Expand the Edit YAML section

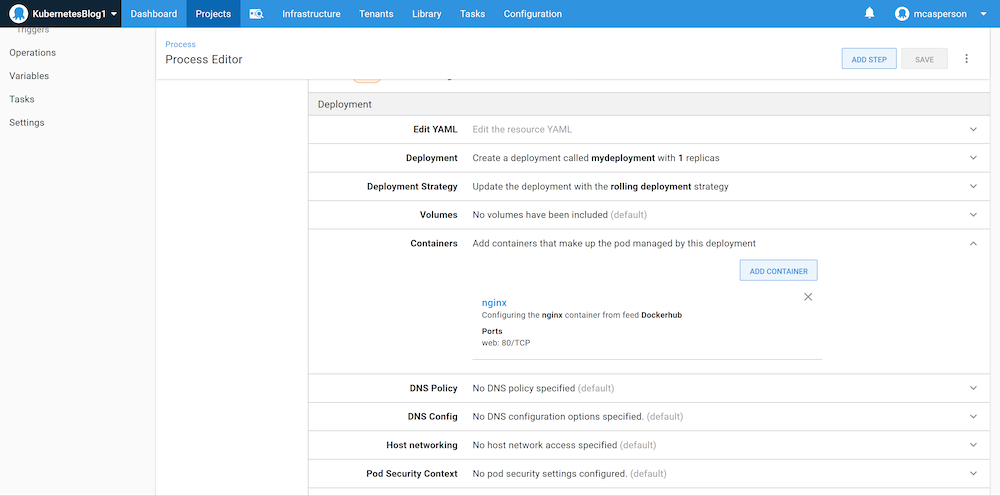pyautogui.click(x=973, y=129)
